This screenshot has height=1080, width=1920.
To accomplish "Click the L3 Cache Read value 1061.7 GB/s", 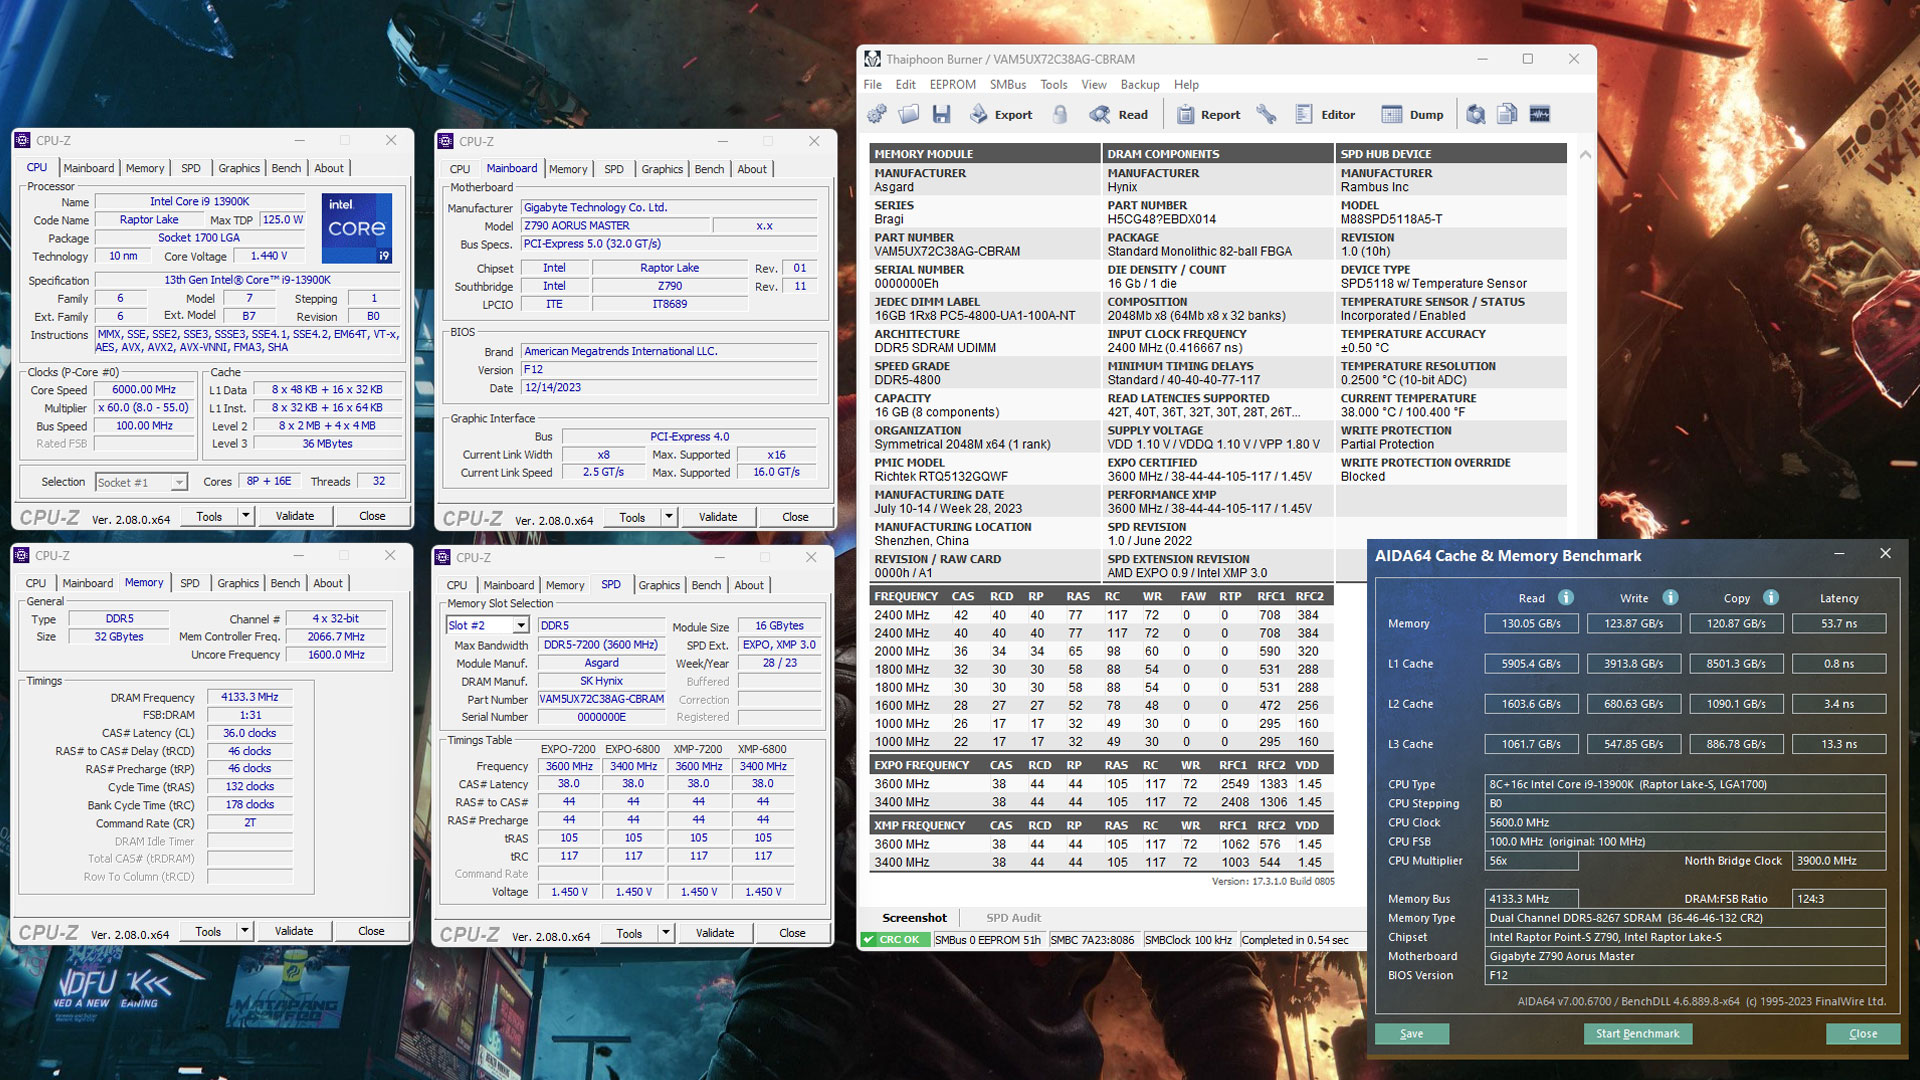I will pos(1531,744).
